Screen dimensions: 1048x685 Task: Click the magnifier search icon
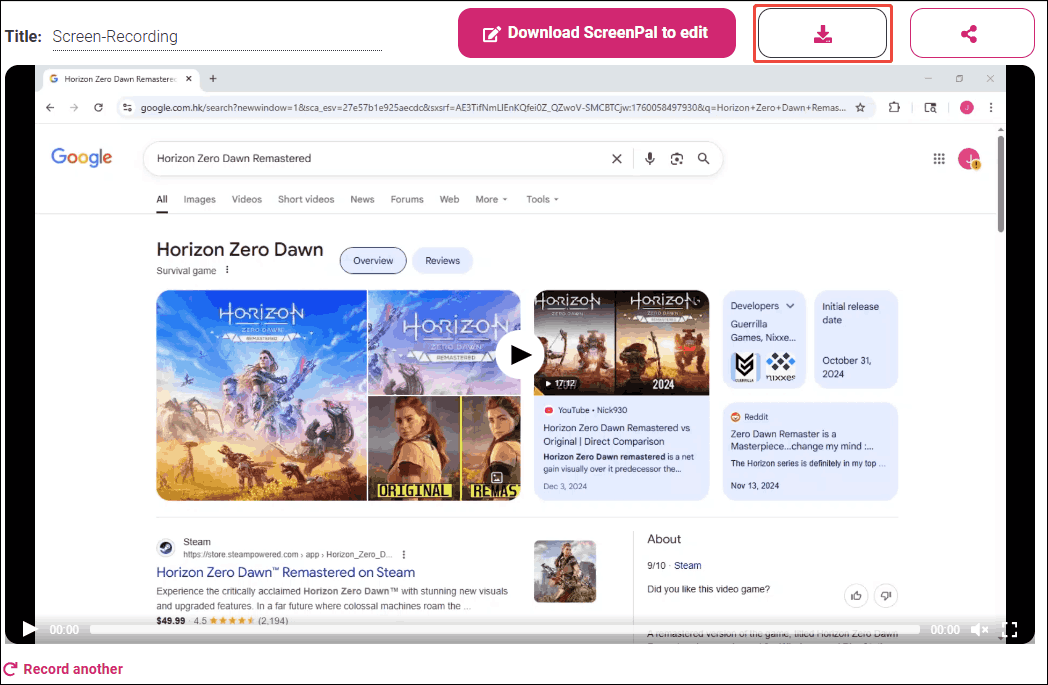(703, 158)
